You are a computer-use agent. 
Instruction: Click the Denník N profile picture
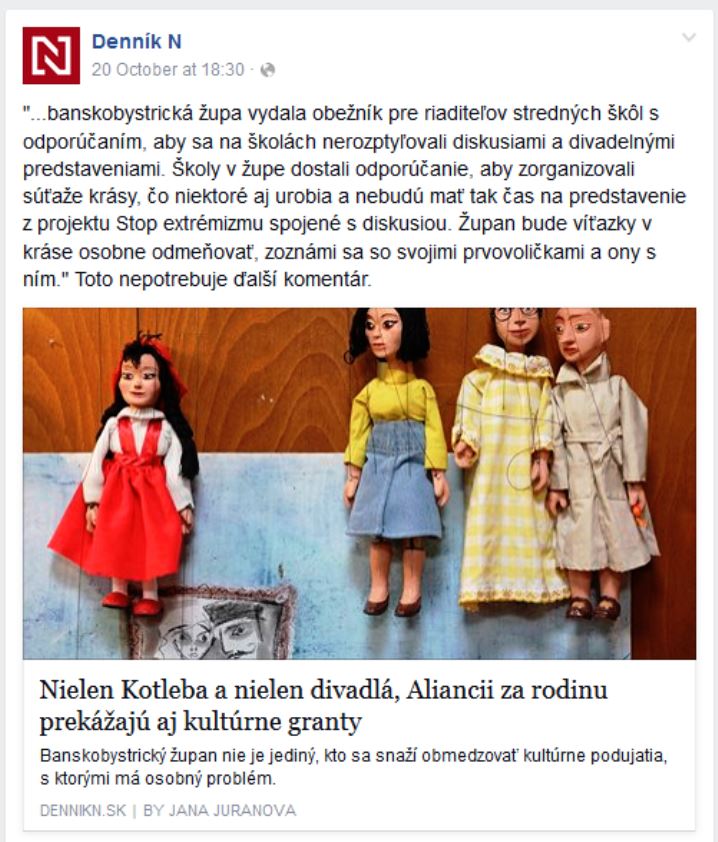[x=51, y=56]
